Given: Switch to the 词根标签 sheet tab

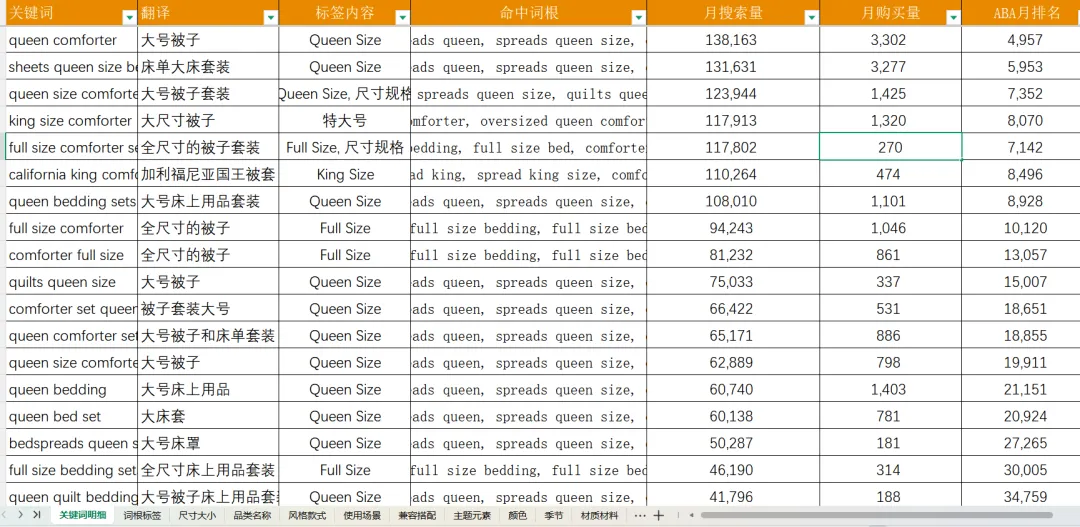Looking at the screenshot, I should [142, 515].
